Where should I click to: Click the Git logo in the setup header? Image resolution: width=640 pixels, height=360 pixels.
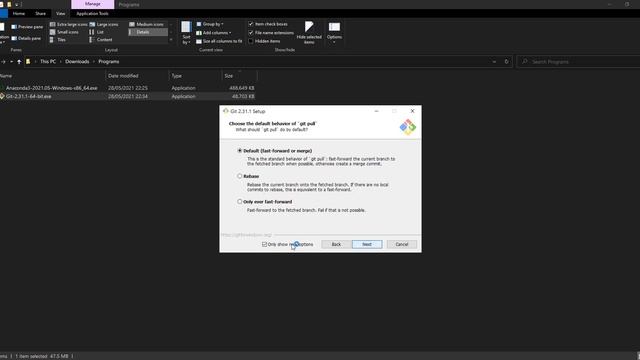[x=407, y=127]
